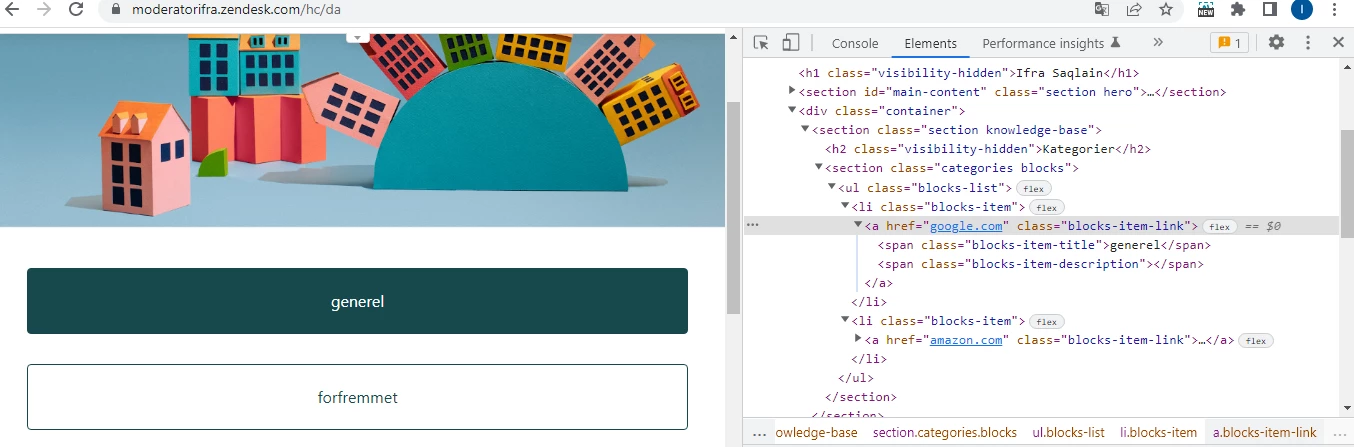
Task: Open the NEW extension icon
Action: (1206, 9)
